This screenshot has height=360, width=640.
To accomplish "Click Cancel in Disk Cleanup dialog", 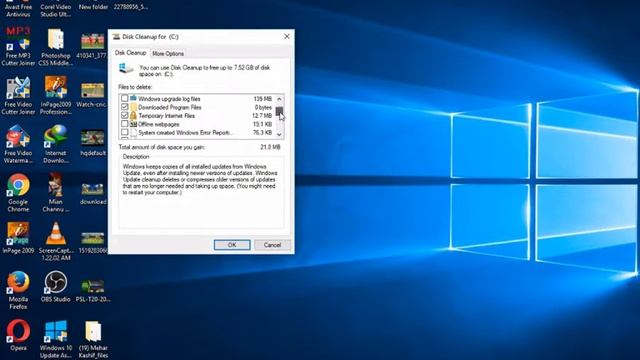I will coord(272,245).
